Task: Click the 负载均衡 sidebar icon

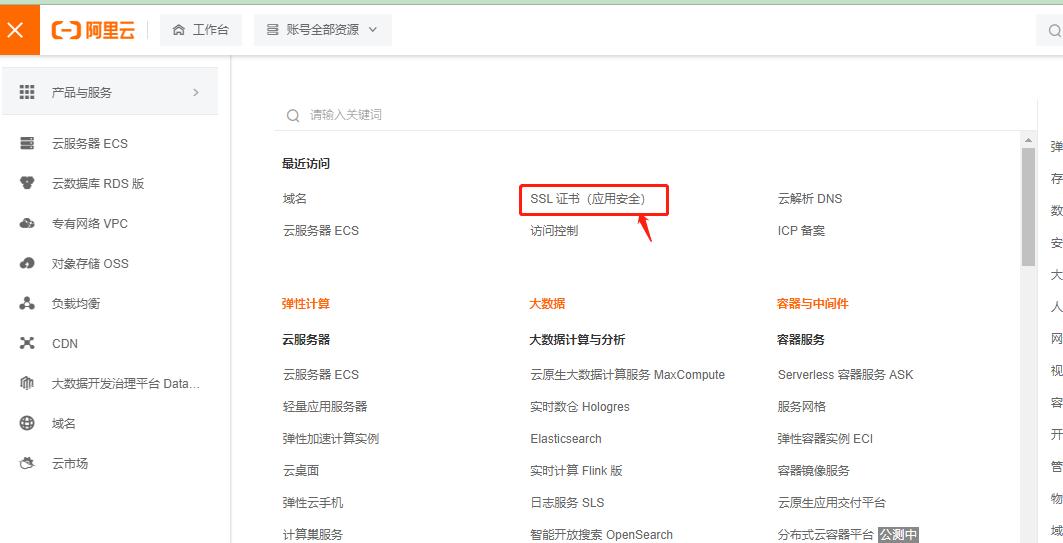Action: pos(27,303)
